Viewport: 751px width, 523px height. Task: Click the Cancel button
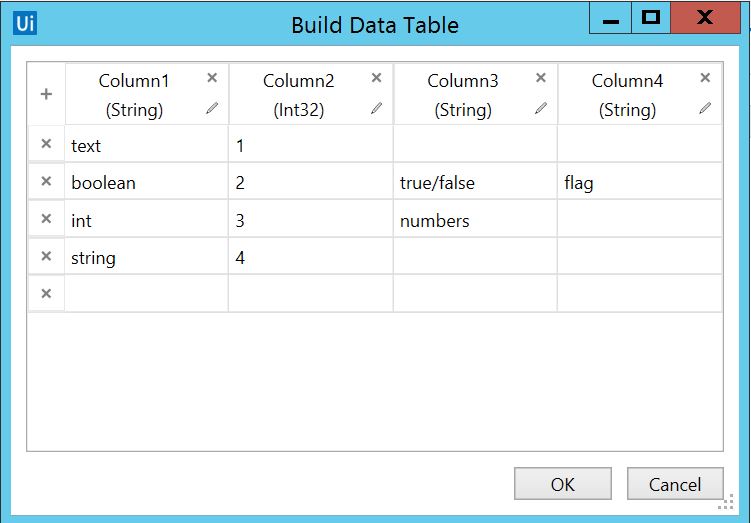(x=675, y=484)
